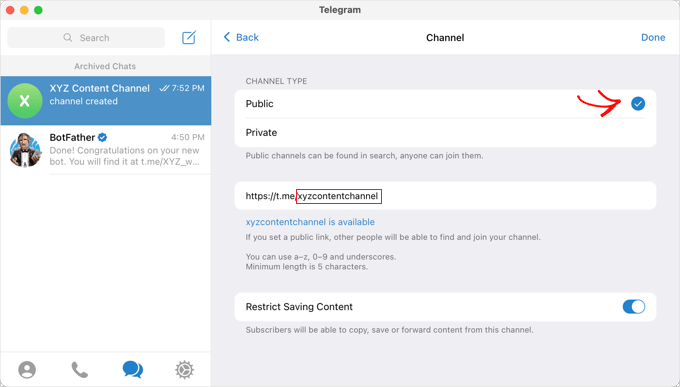The width and height of the screenshot is (680, 387).
Task: Click the Channel title heading
Action: point(445,38)
